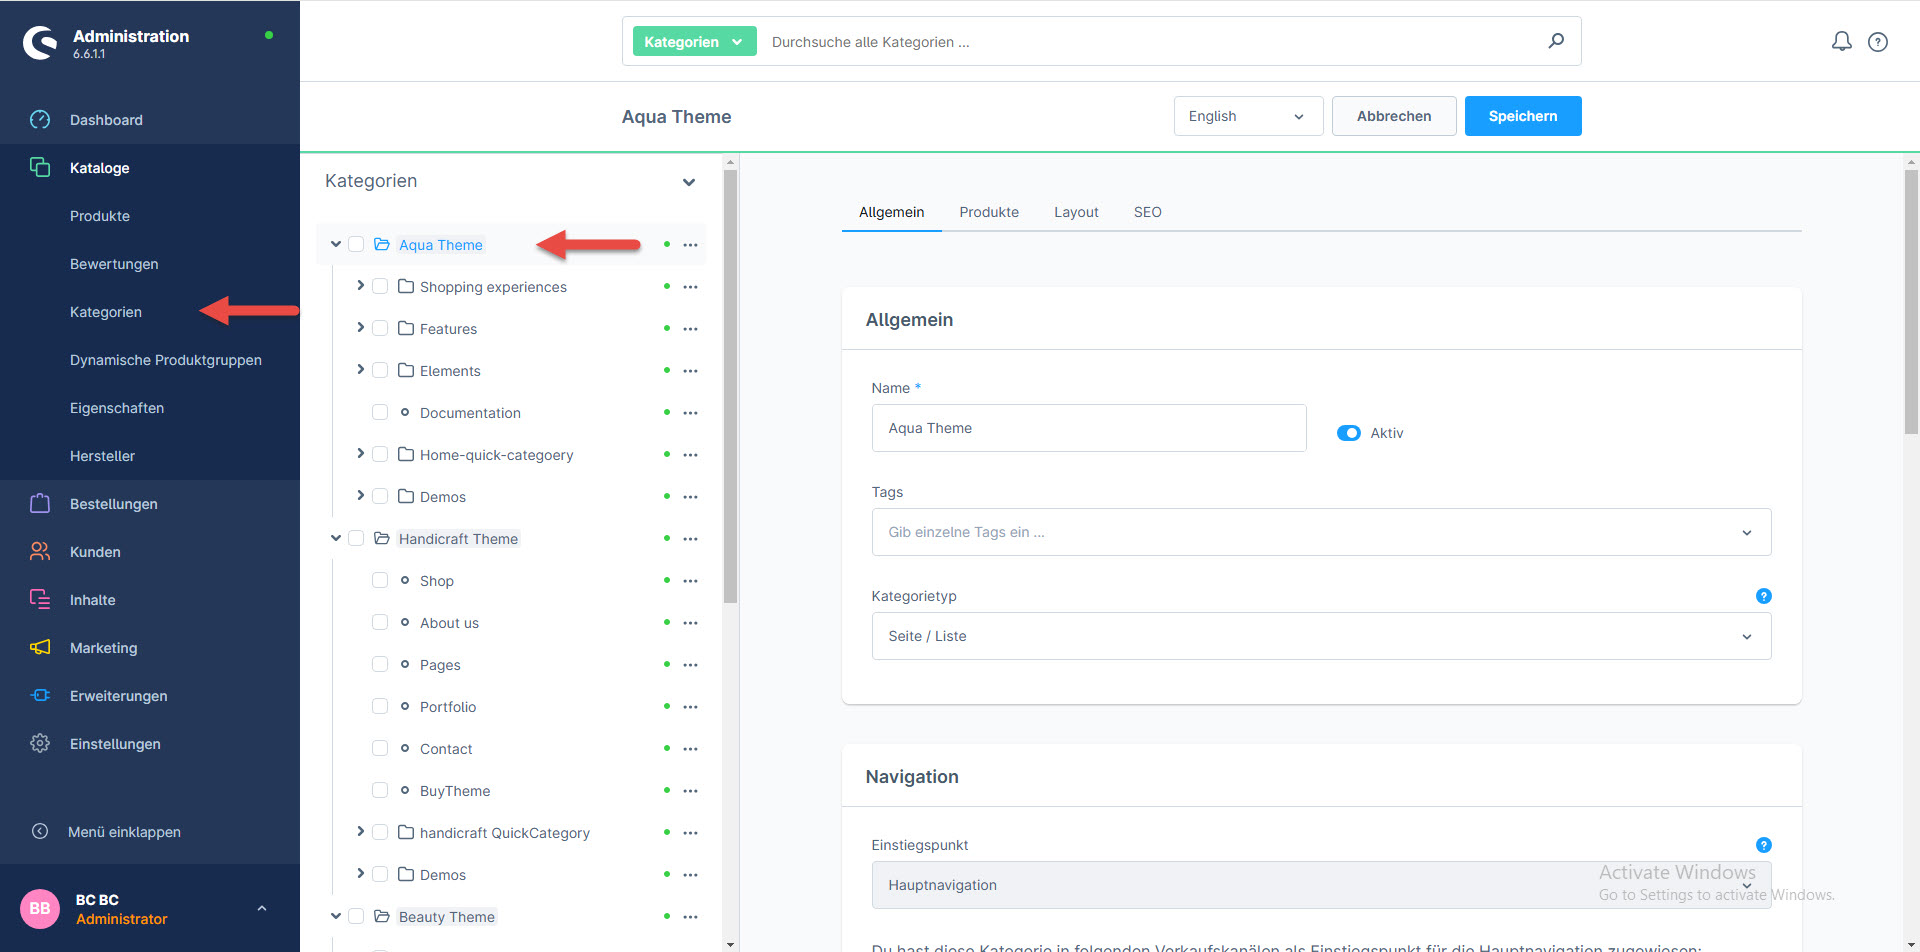Screen dimensions: 1920x952
Task: Click the category tree vertical scrollbar
Action: [730, 400]
